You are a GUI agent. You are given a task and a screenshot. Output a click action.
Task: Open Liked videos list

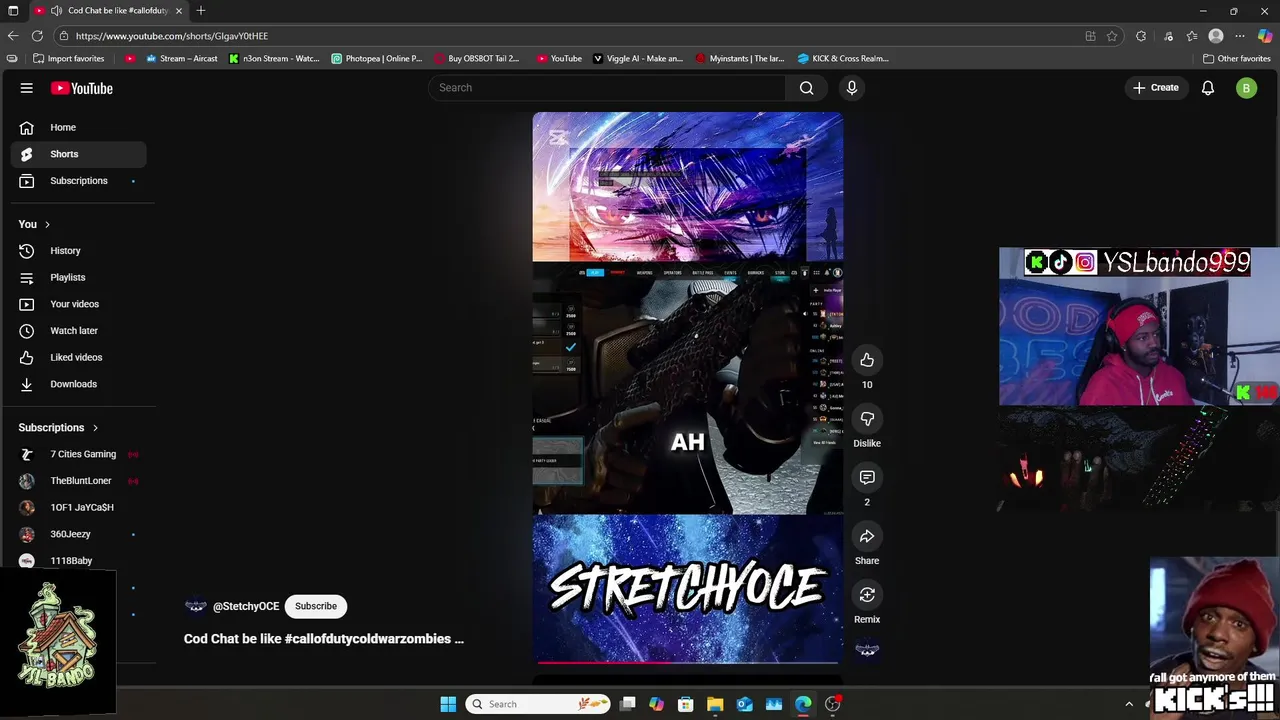[78, 357]
